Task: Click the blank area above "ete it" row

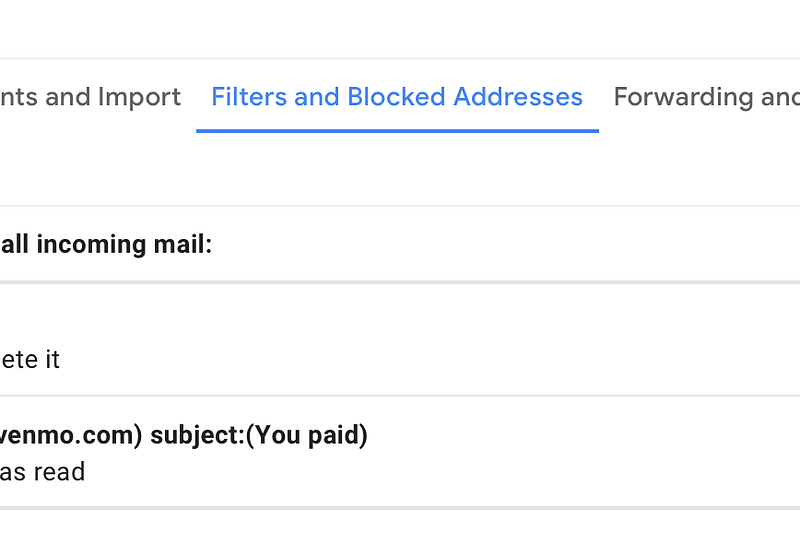Action: 400,314
